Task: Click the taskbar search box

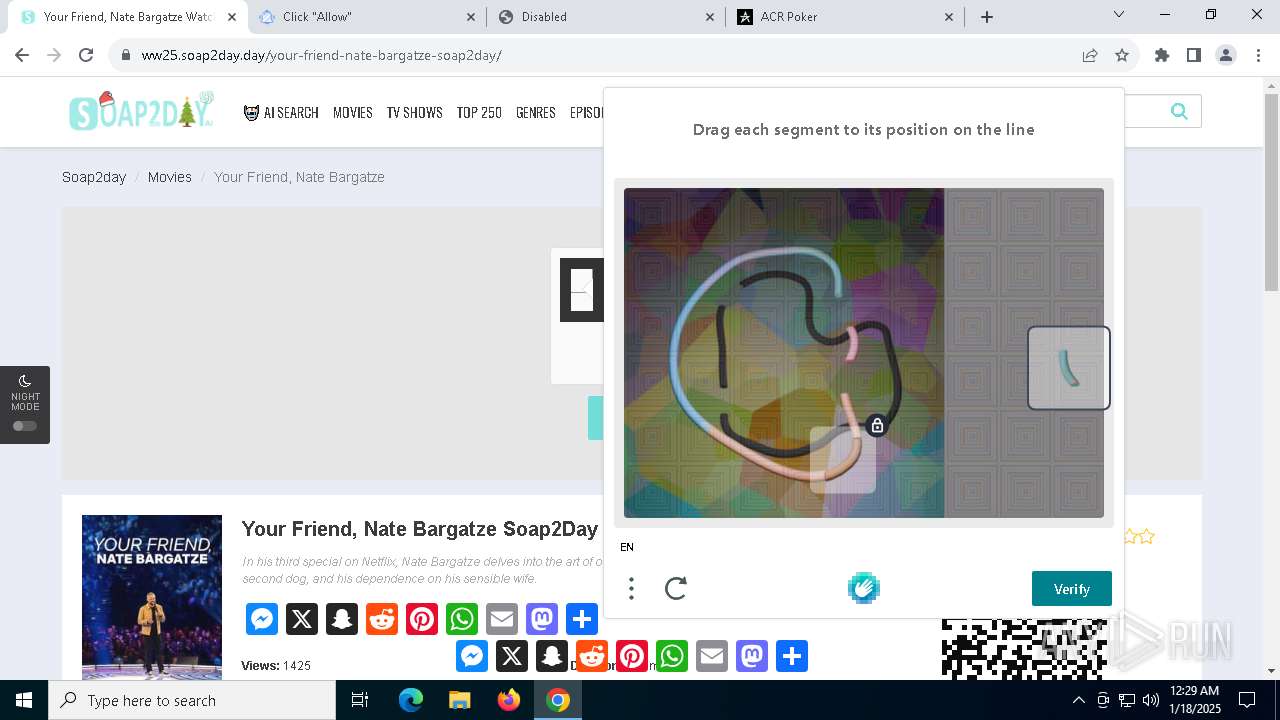Action: [x=192, y=700]
